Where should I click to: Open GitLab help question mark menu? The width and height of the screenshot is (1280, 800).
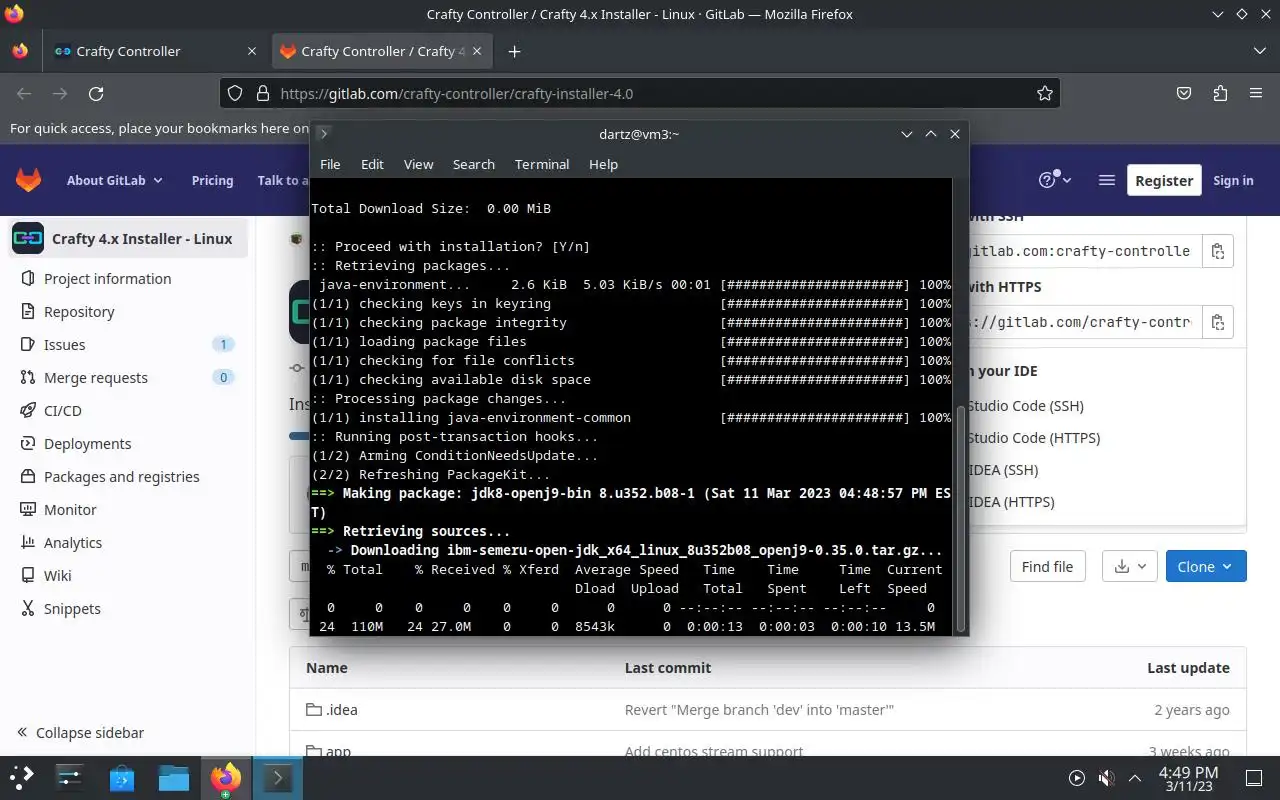[x=1055, y=180]
